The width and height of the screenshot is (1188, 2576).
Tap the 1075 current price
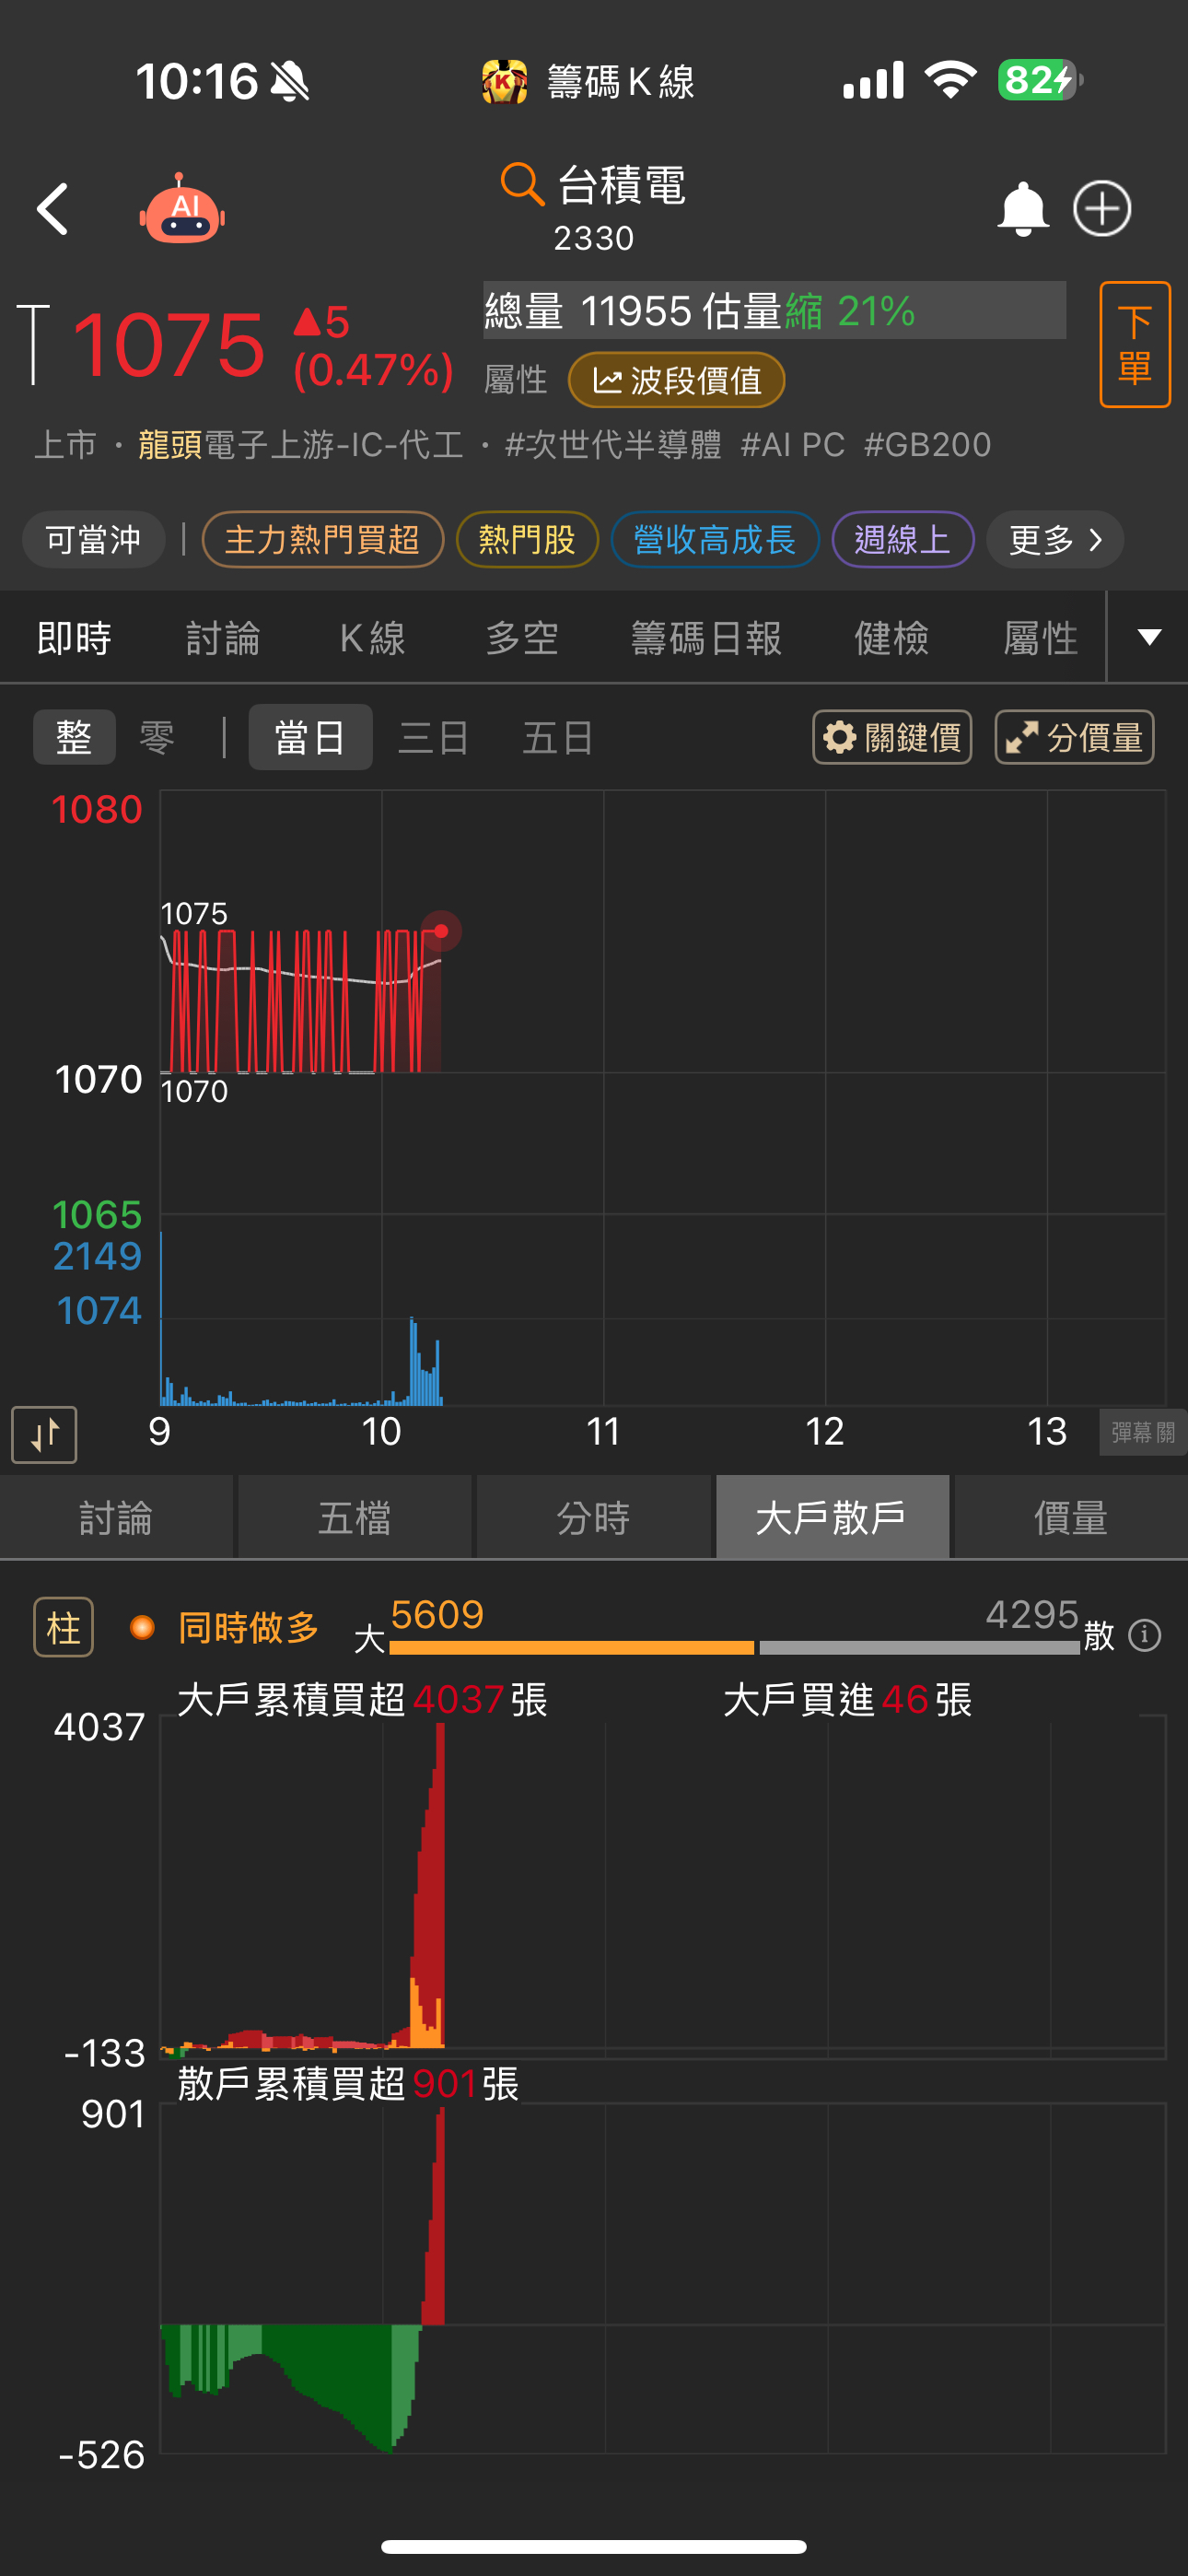coord(169,344)
